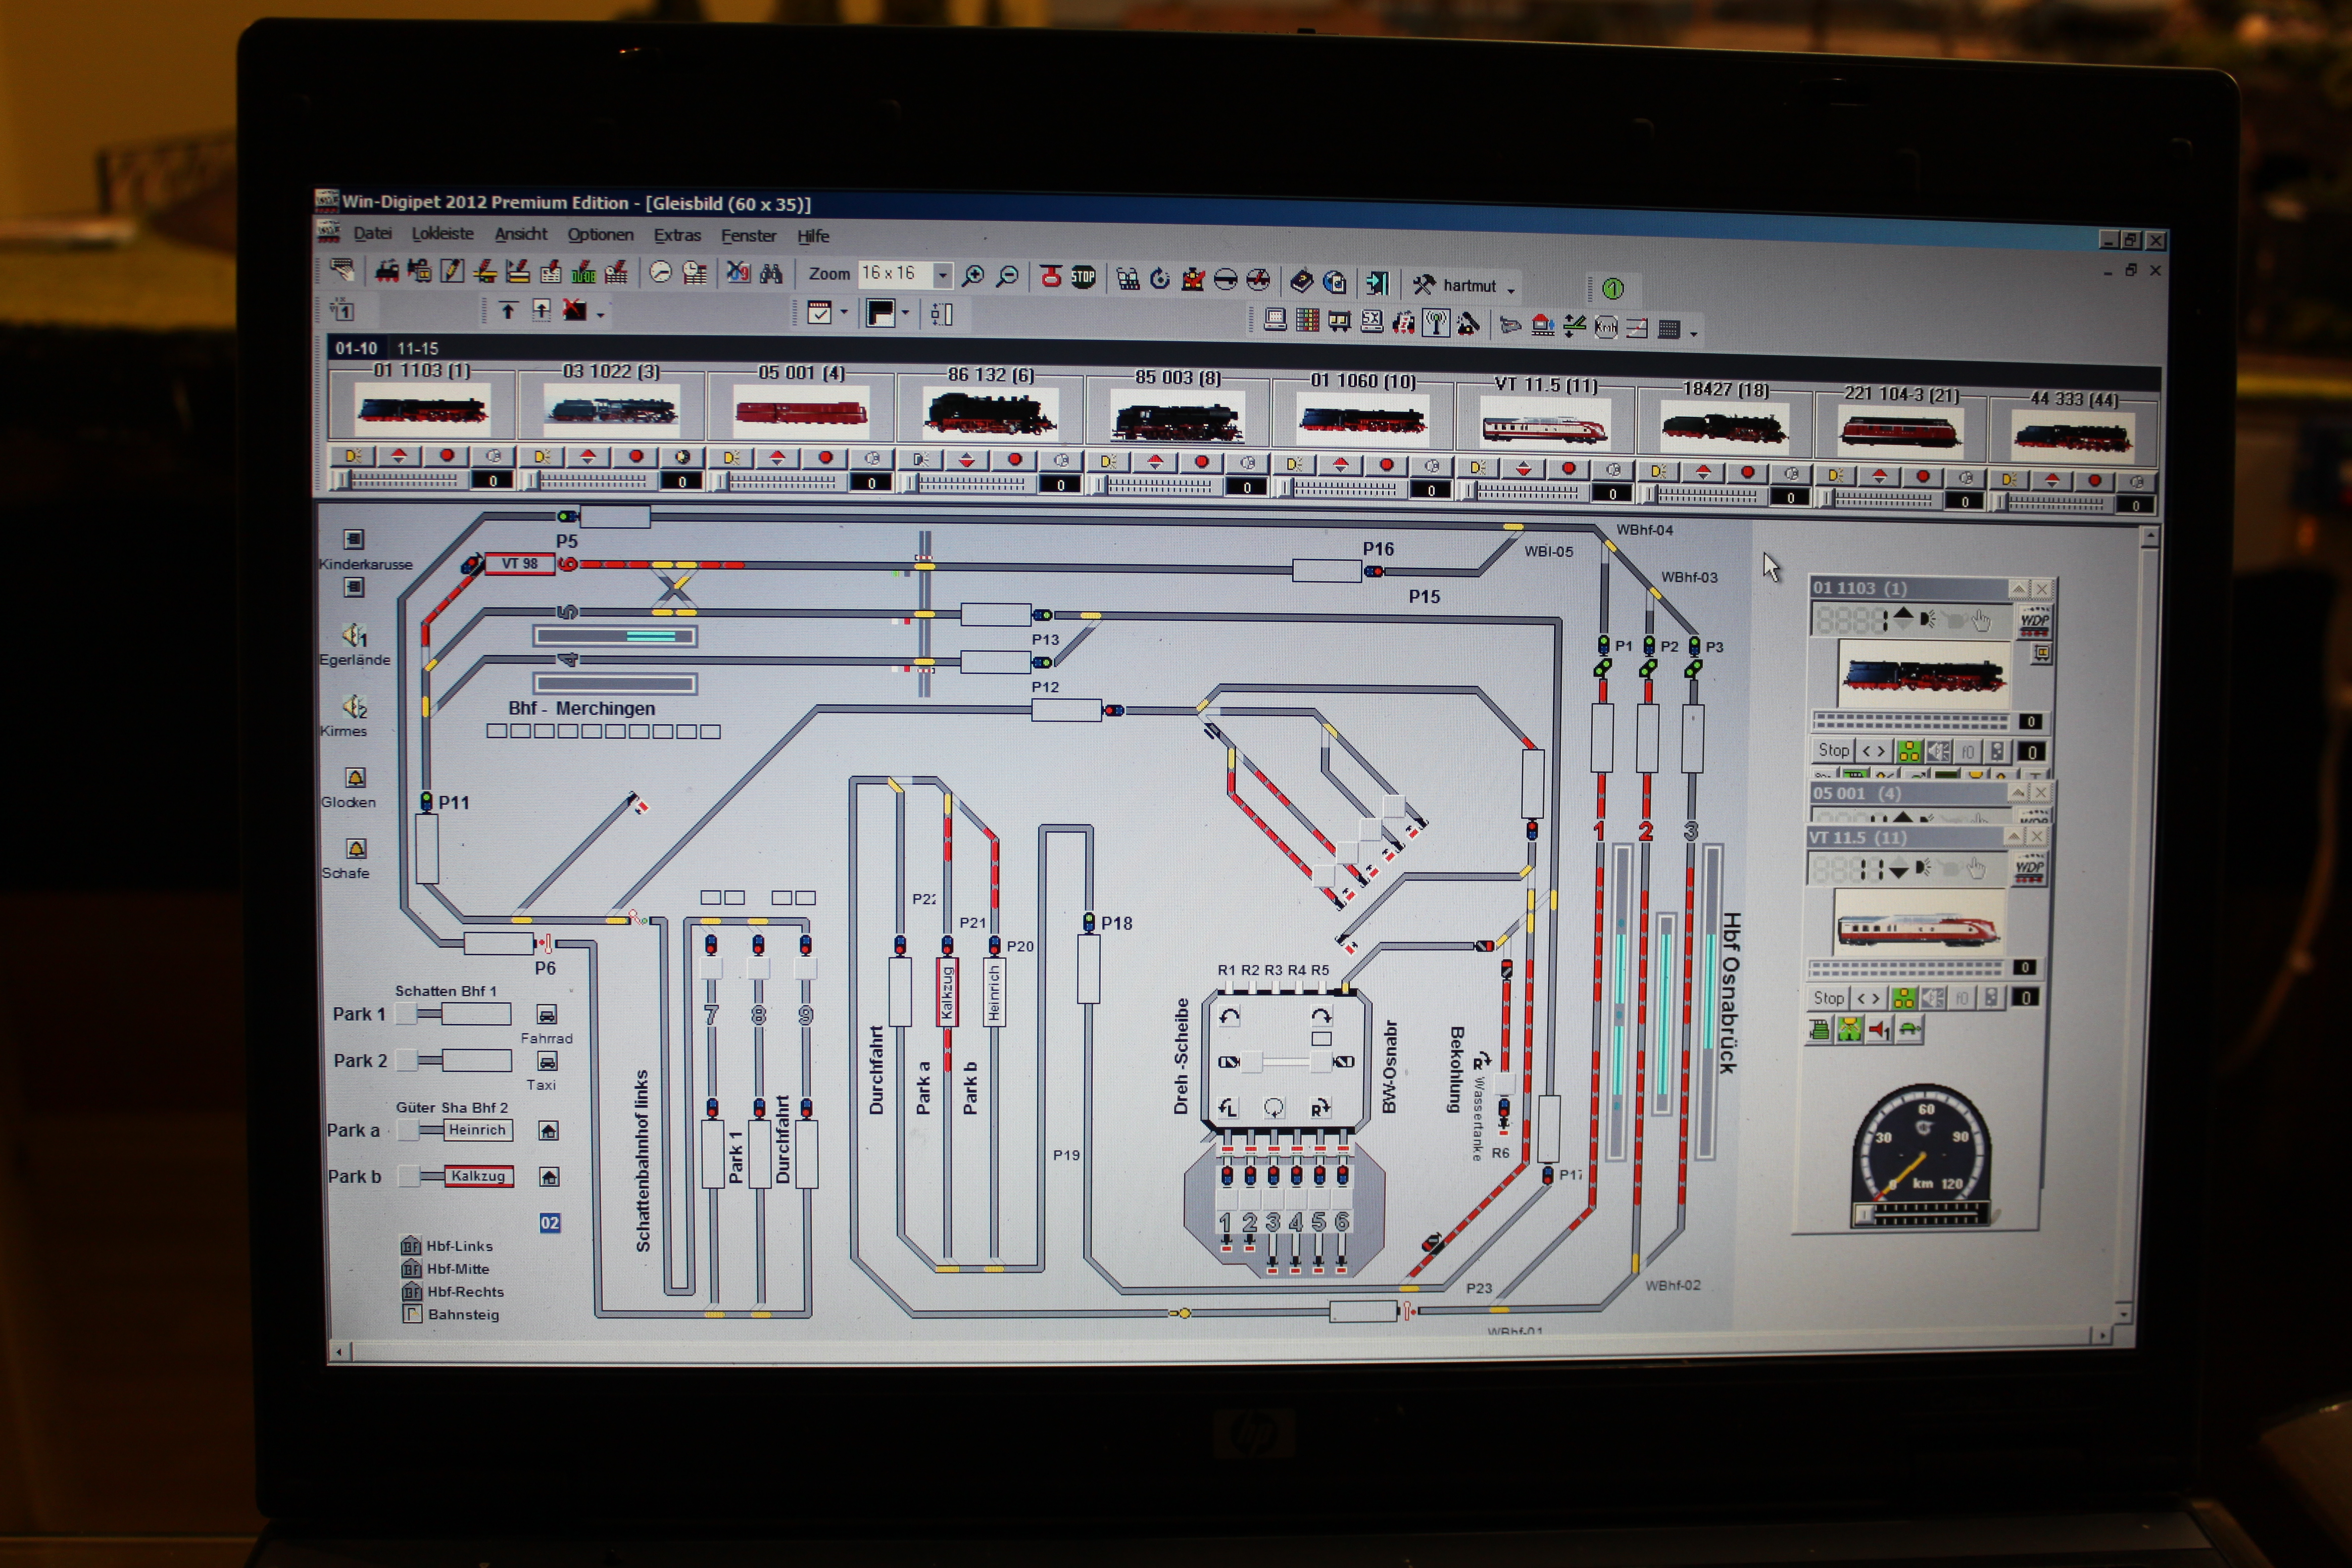Switch to the 11-15 loco tab
Viewport: 2352px width, 1568px height.
tap(417, 348)
